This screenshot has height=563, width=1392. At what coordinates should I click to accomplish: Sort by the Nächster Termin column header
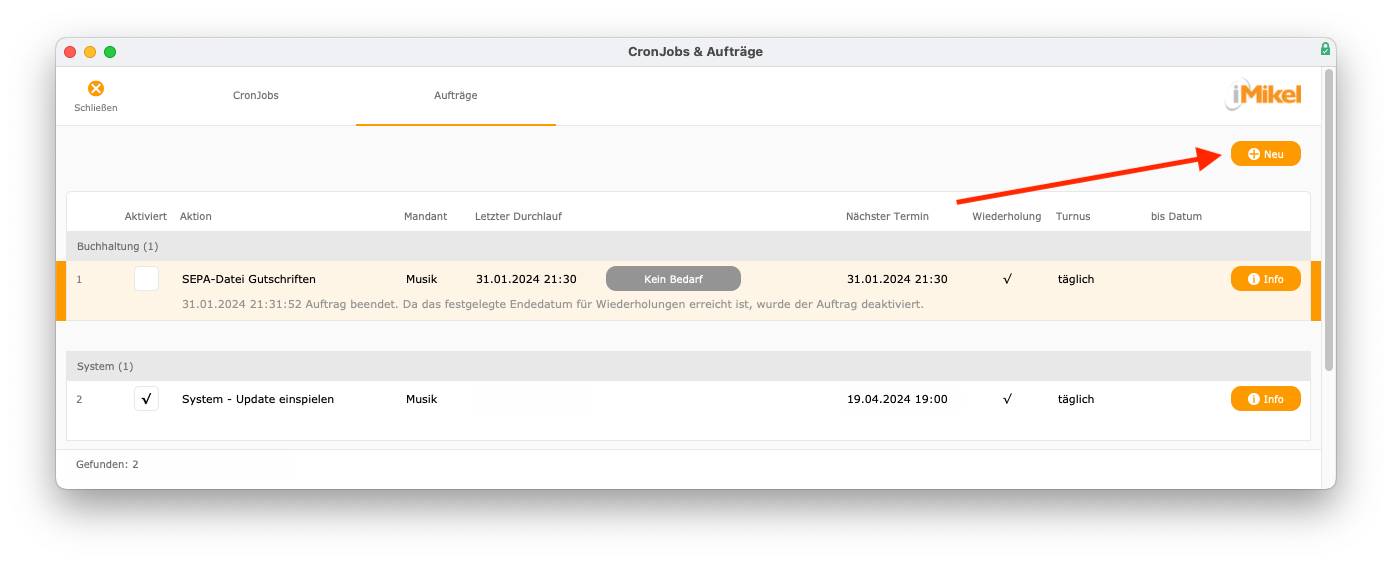[886, 216]
